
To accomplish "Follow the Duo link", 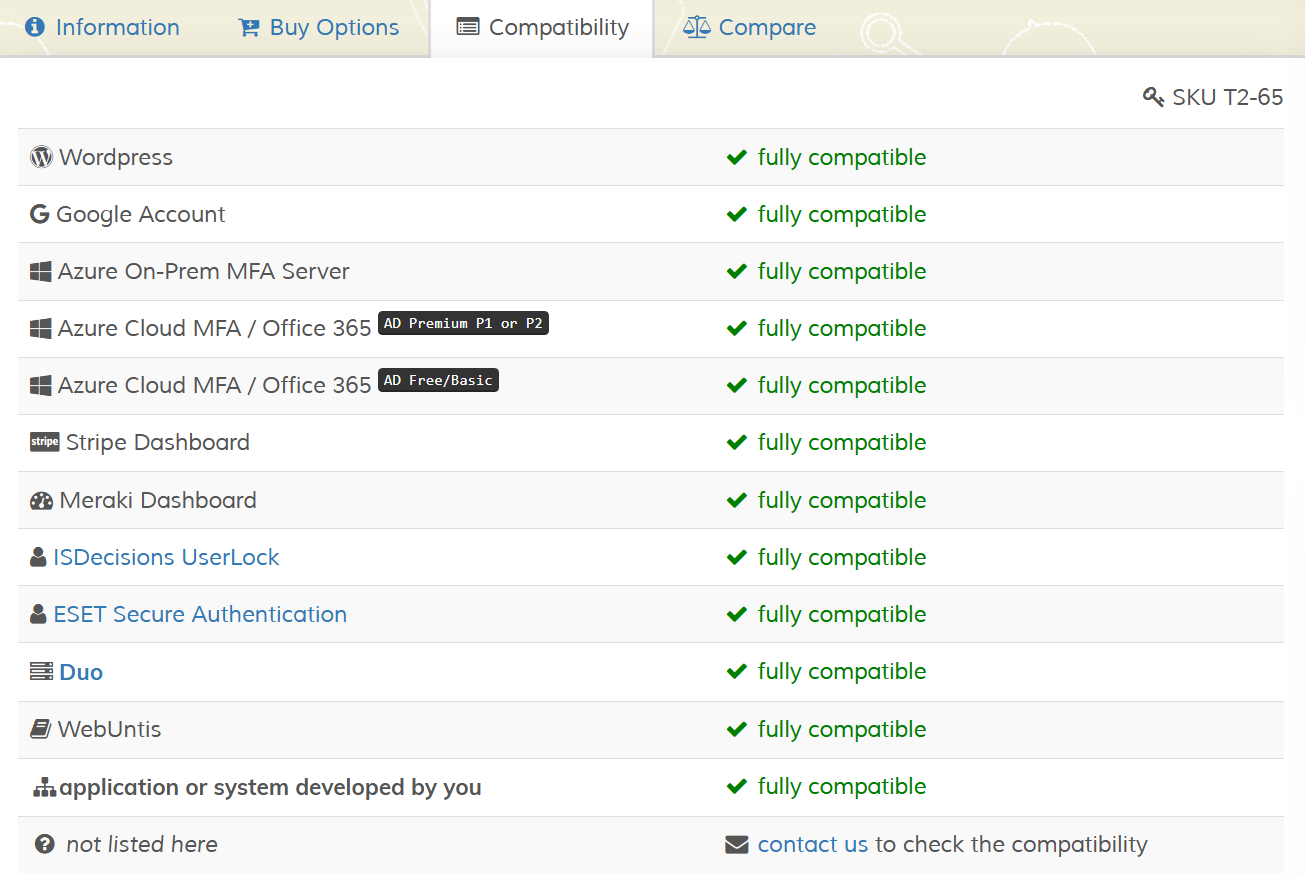I will [x=81, y=672].
